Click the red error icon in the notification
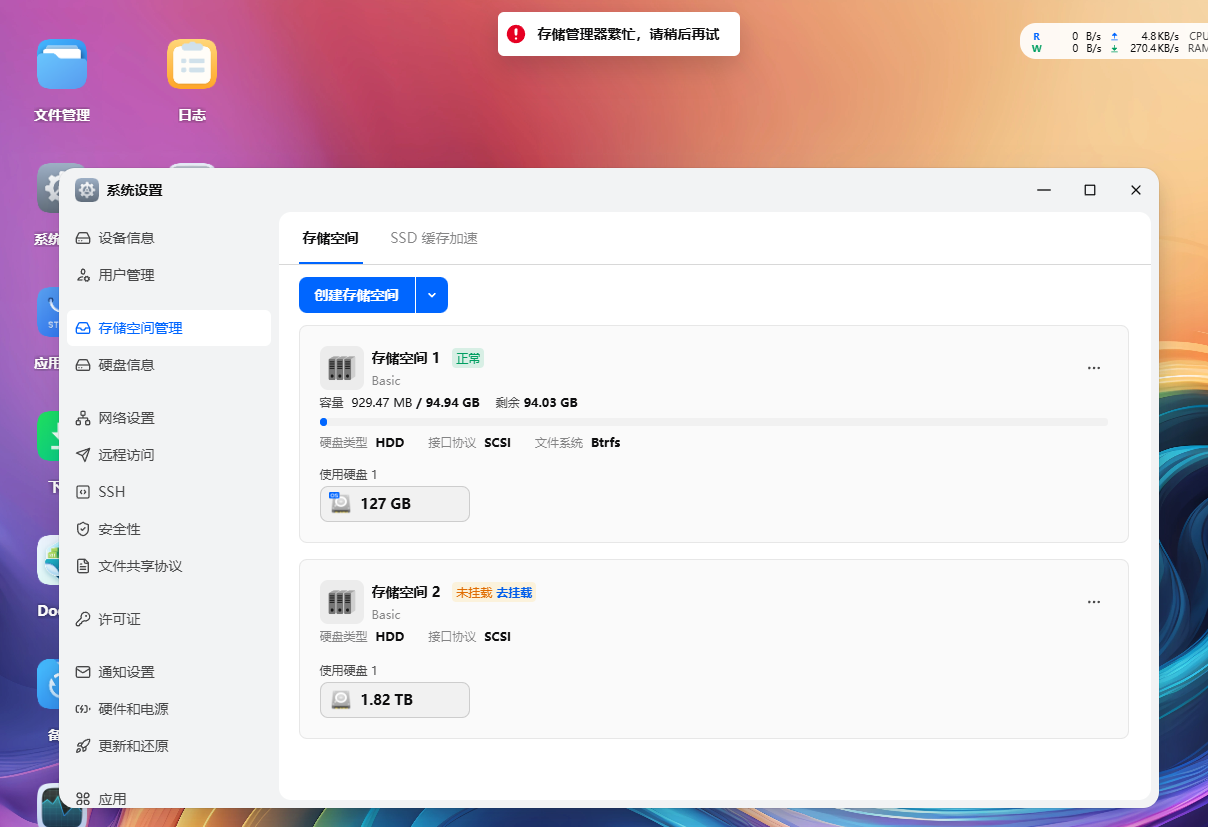 [x=516, y=34]
